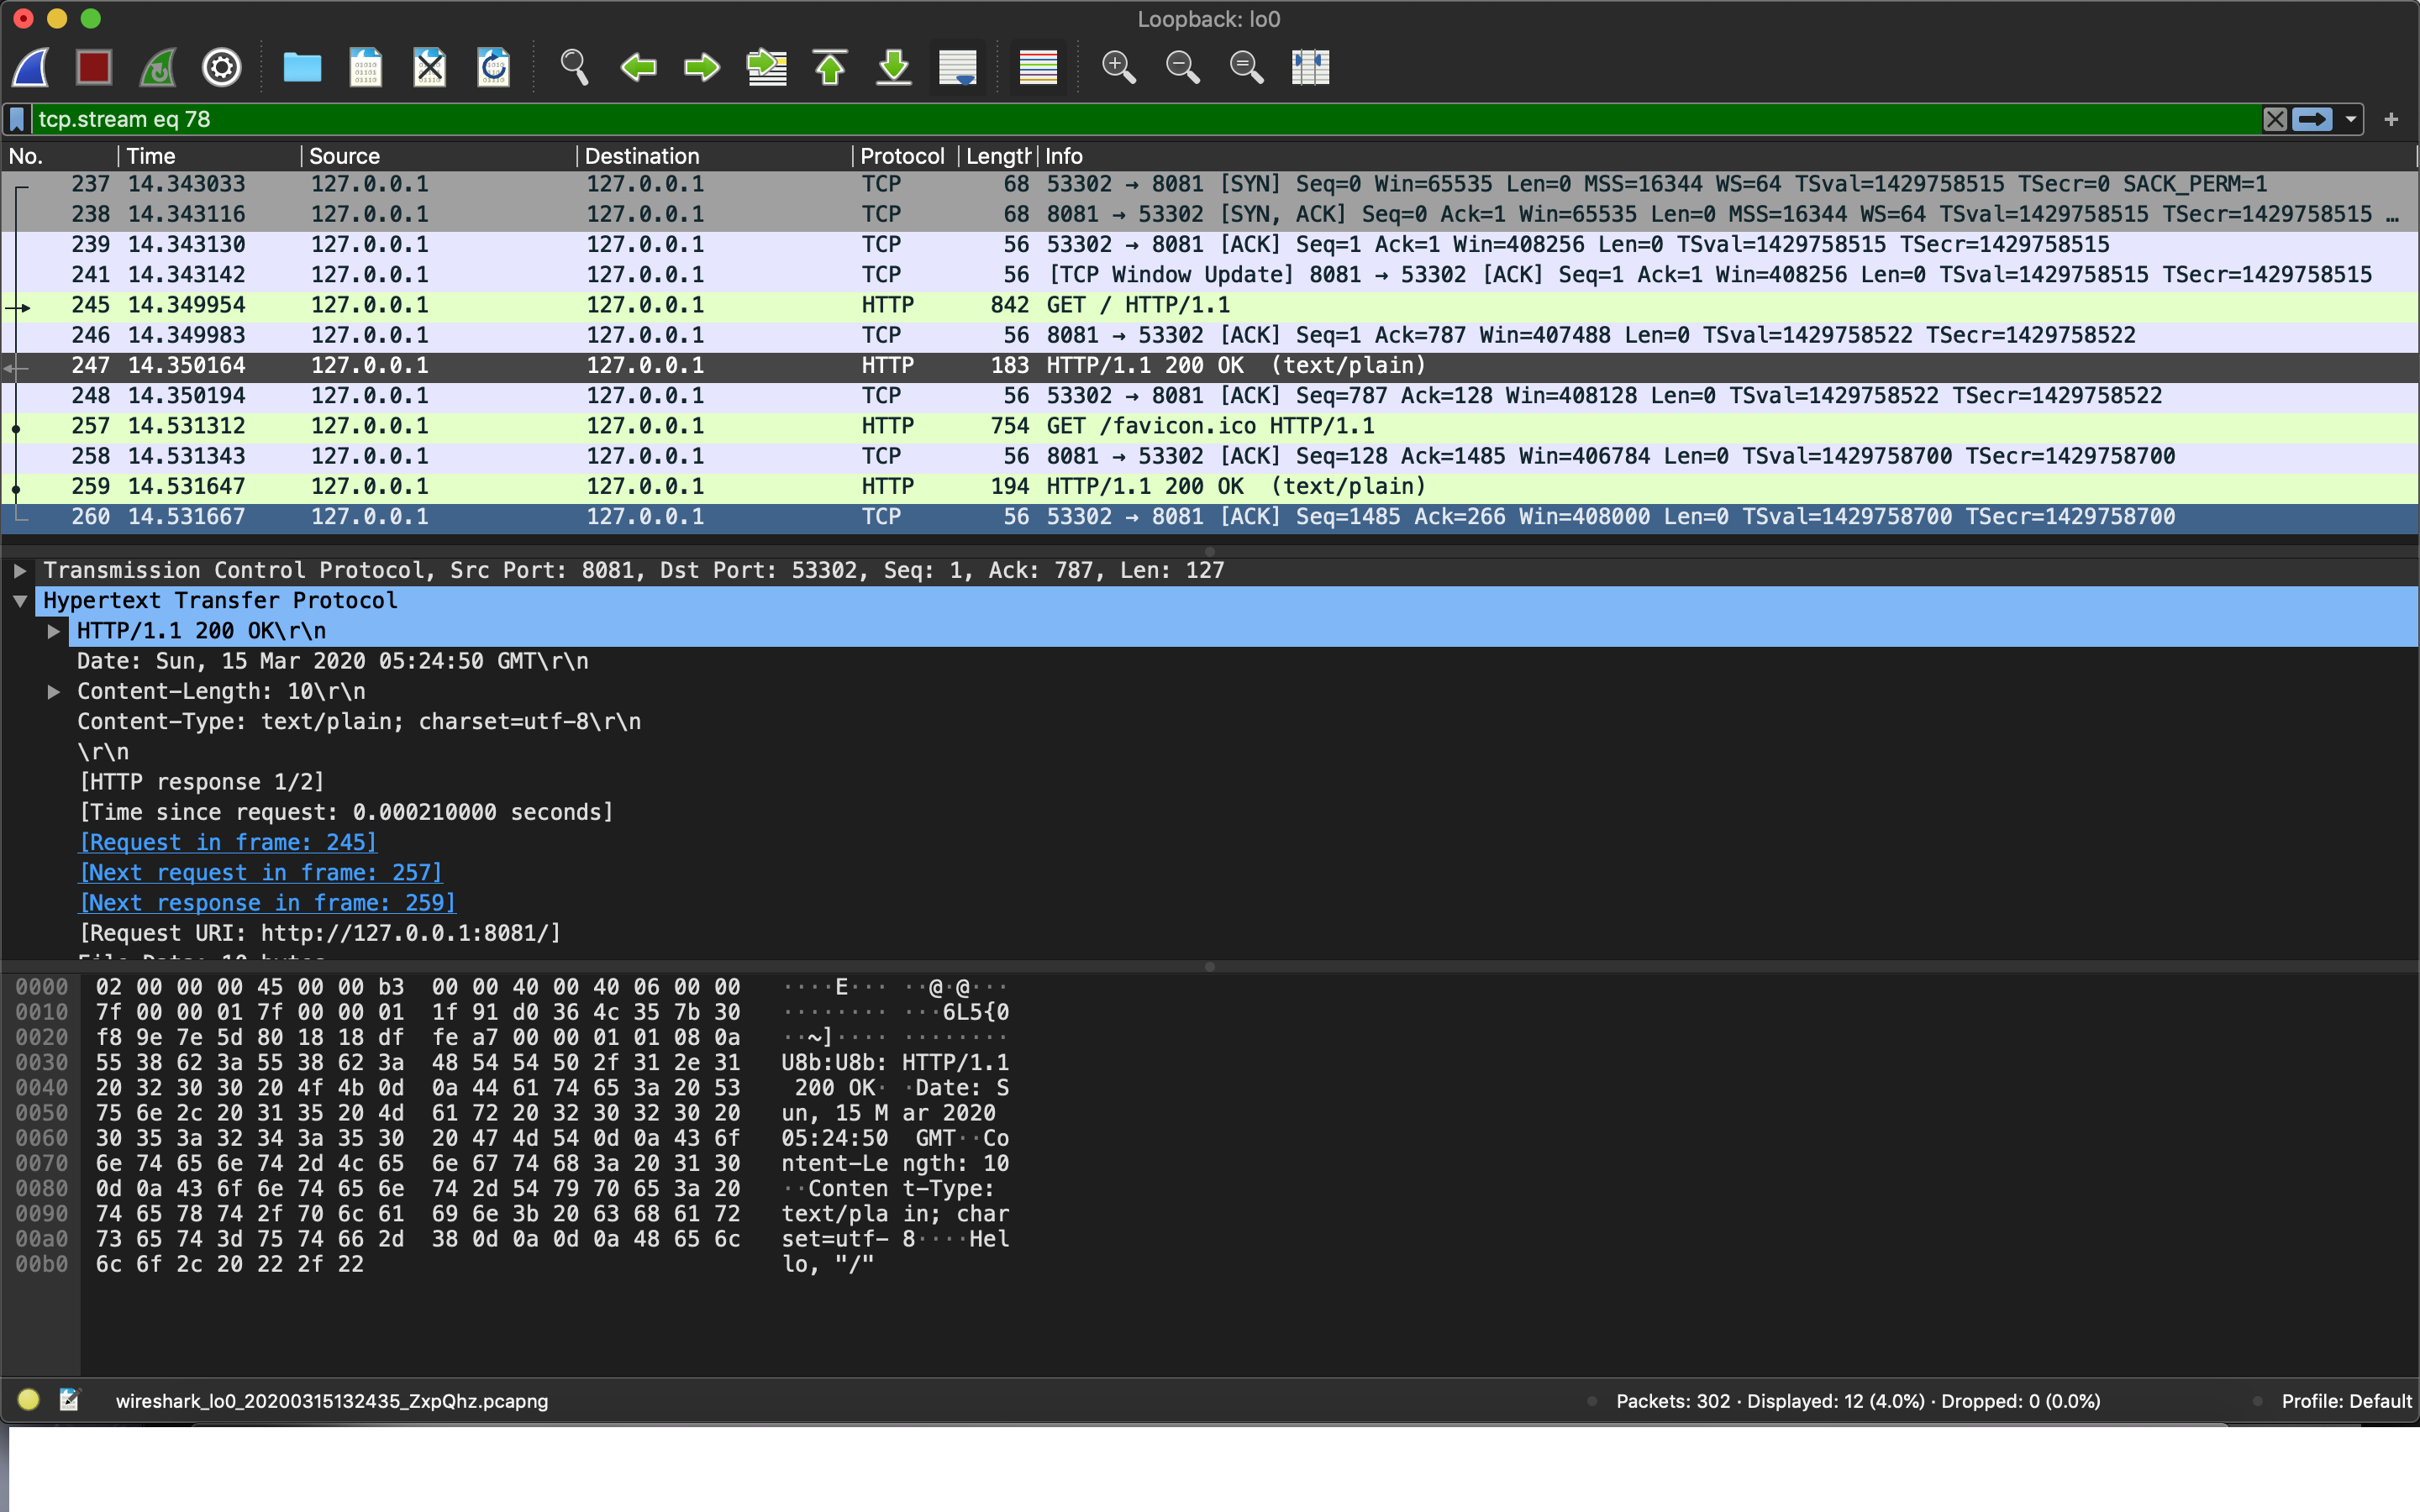Reset text to normal size
This screenshot has height=1512, width=2420.
(1246, 68)
